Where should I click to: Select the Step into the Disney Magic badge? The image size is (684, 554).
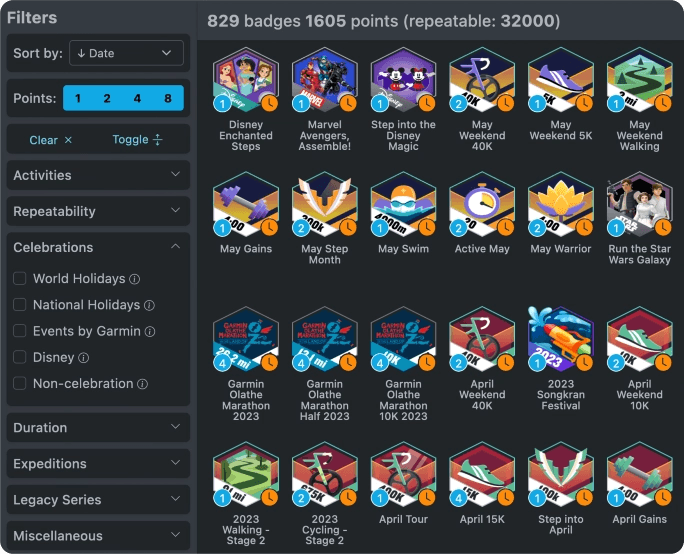[x=403, y=80]
